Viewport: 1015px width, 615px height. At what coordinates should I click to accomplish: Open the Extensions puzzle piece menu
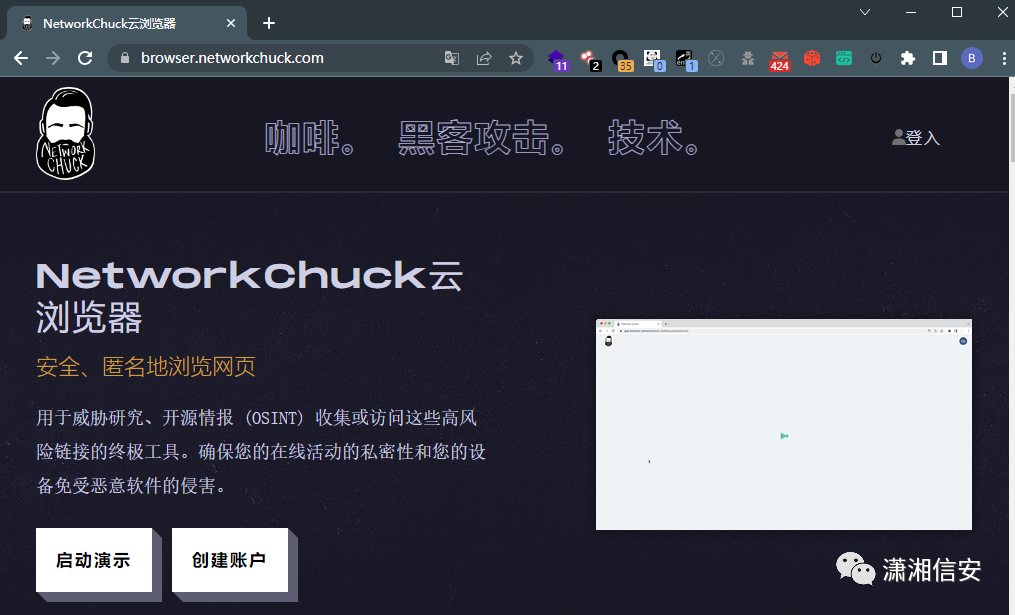click(908, 58)
